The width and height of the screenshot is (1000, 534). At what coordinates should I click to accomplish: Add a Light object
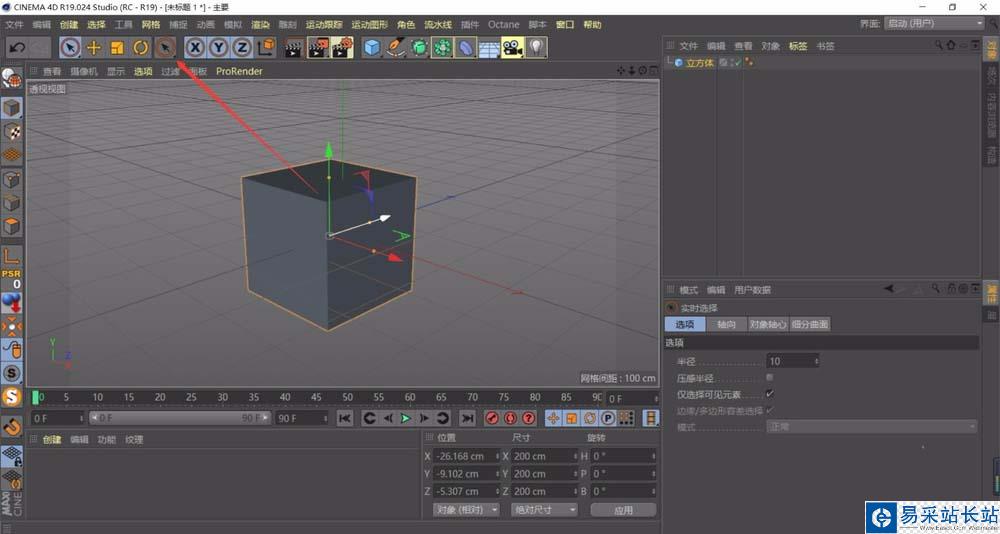coord(537,47)
